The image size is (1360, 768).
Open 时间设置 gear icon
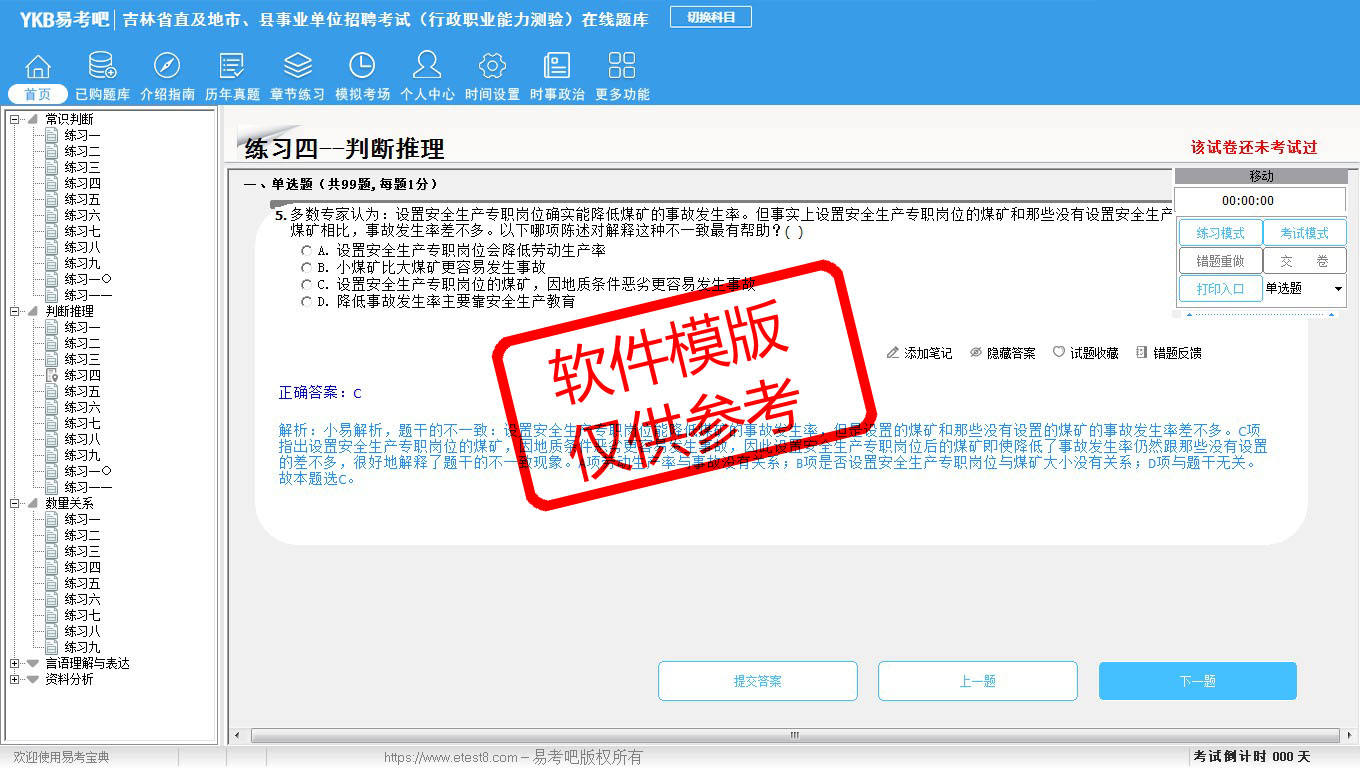click(x=492, y=67)
